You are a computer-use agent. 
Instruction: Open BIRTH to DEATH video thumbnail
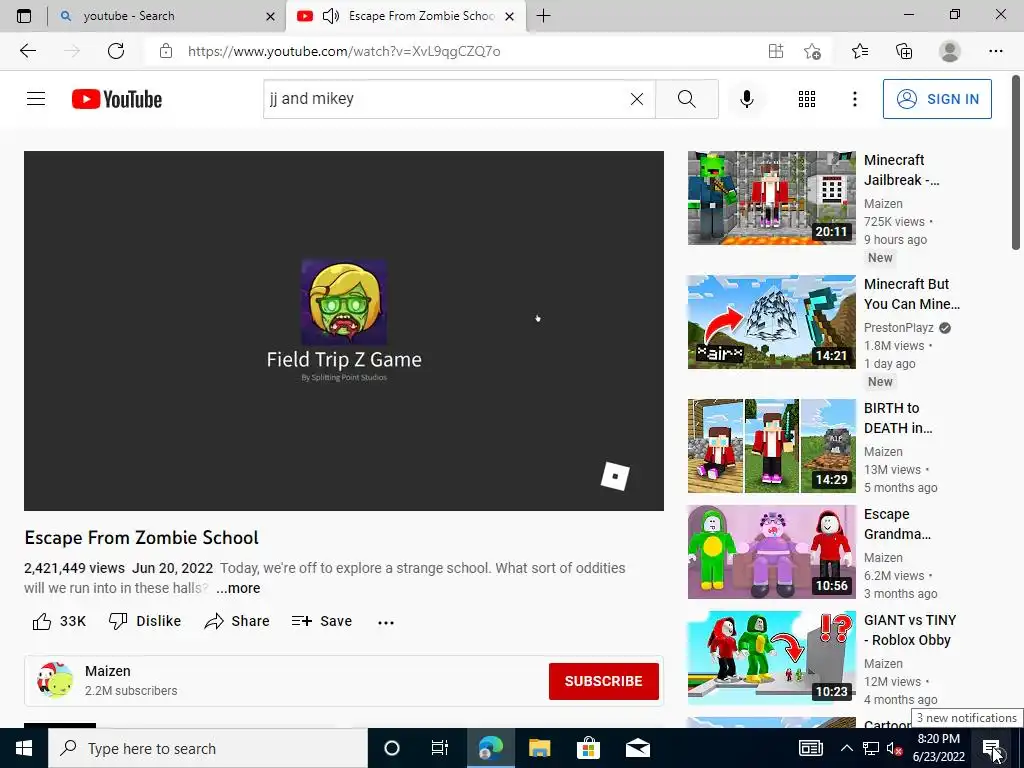point(771,446)
